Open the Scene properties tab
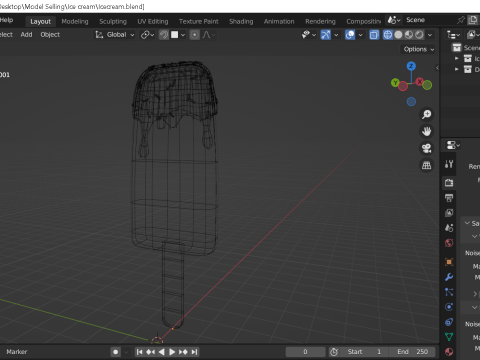This screenshot has width=480, height=360. click(449, 228)
